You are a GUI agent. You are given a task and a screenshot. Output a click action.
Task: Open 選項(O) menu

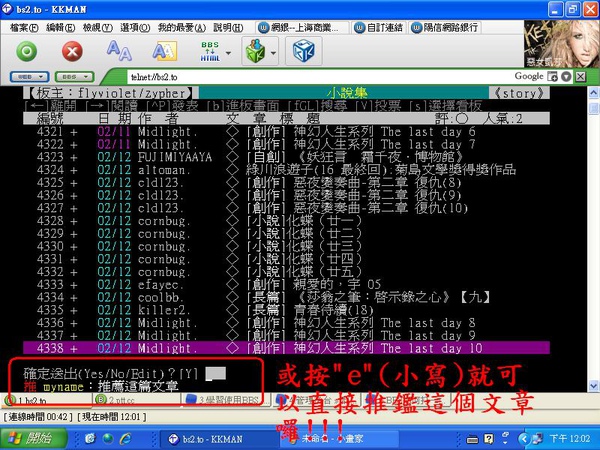pyautogui.click(x=135, y=28)
